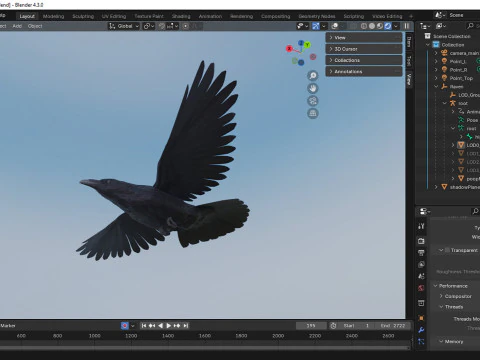Click the pan hand icon in viewport
The width and height of the screenshot is (480, 360).
point(313,88)
